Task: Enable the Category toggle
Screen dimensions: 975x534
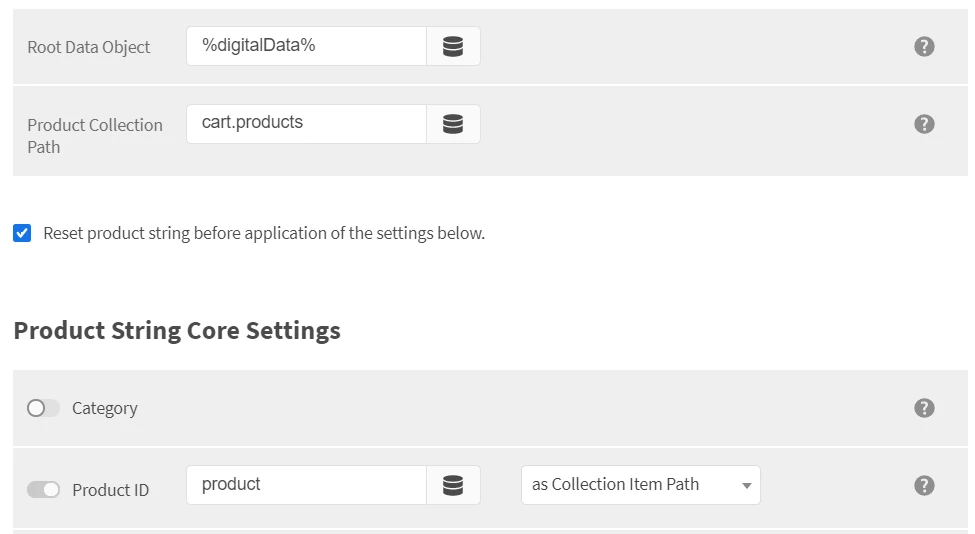Action: 43,408
